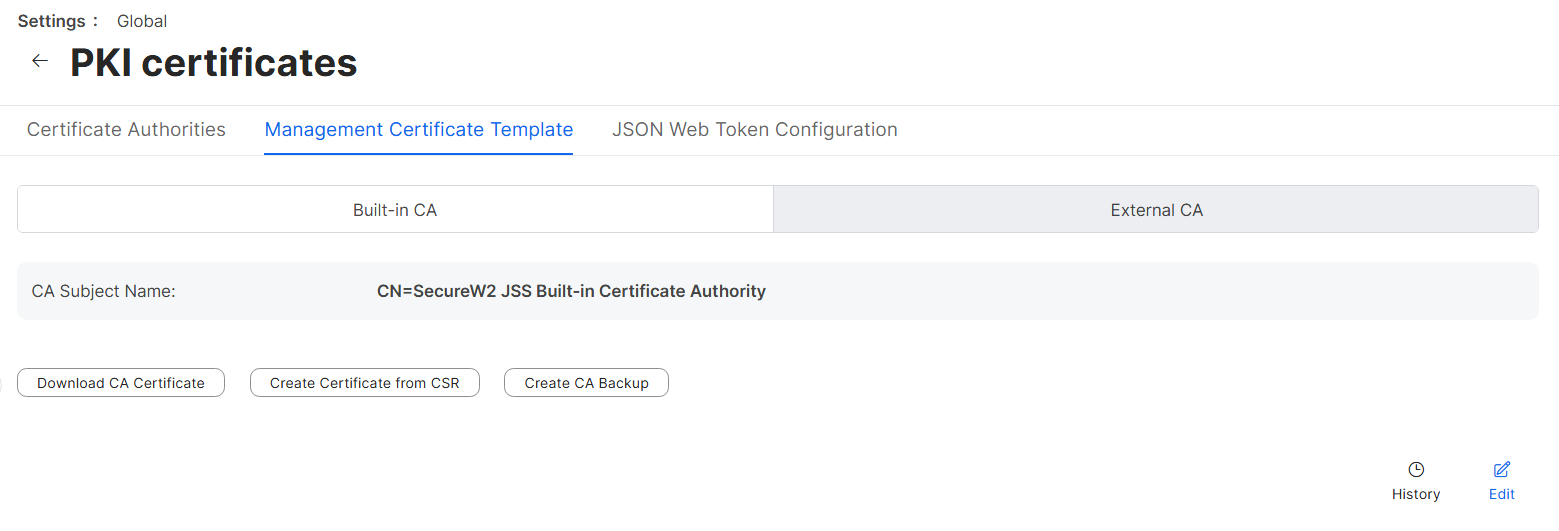Click the blue Edit text label
This screenshot has height=531, width=1559.
[x=1501, y=494]
